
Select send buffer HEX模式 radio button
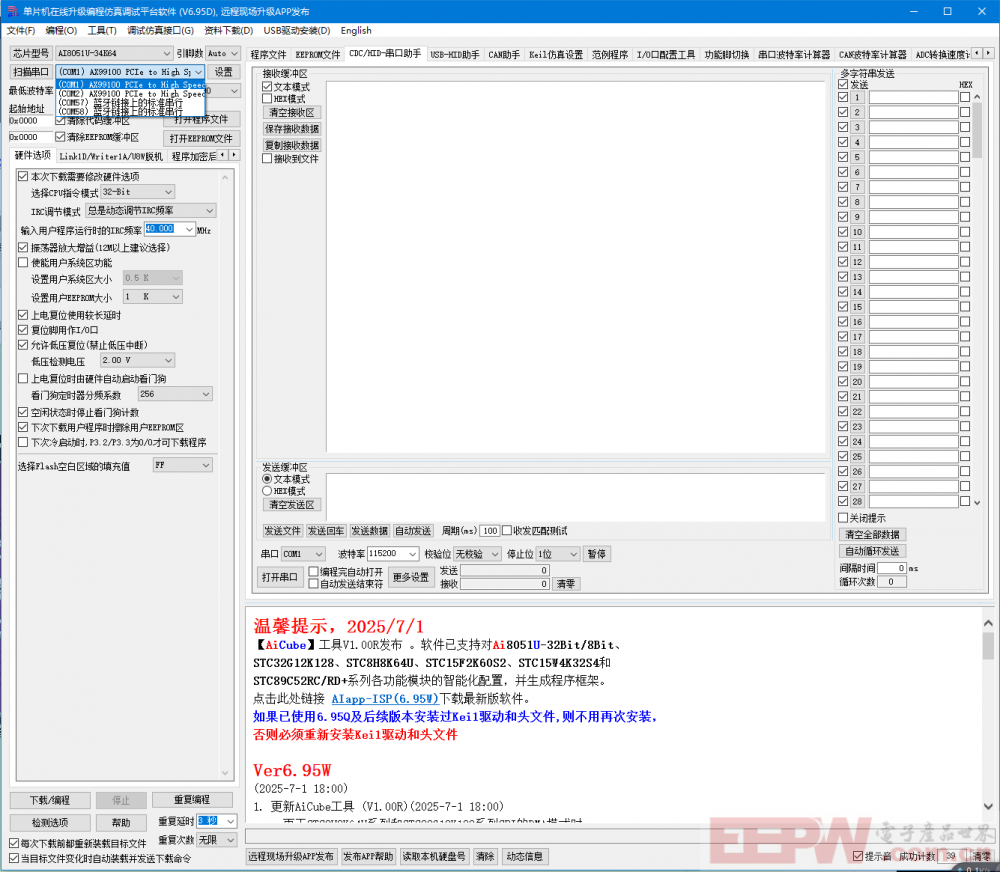267,491
